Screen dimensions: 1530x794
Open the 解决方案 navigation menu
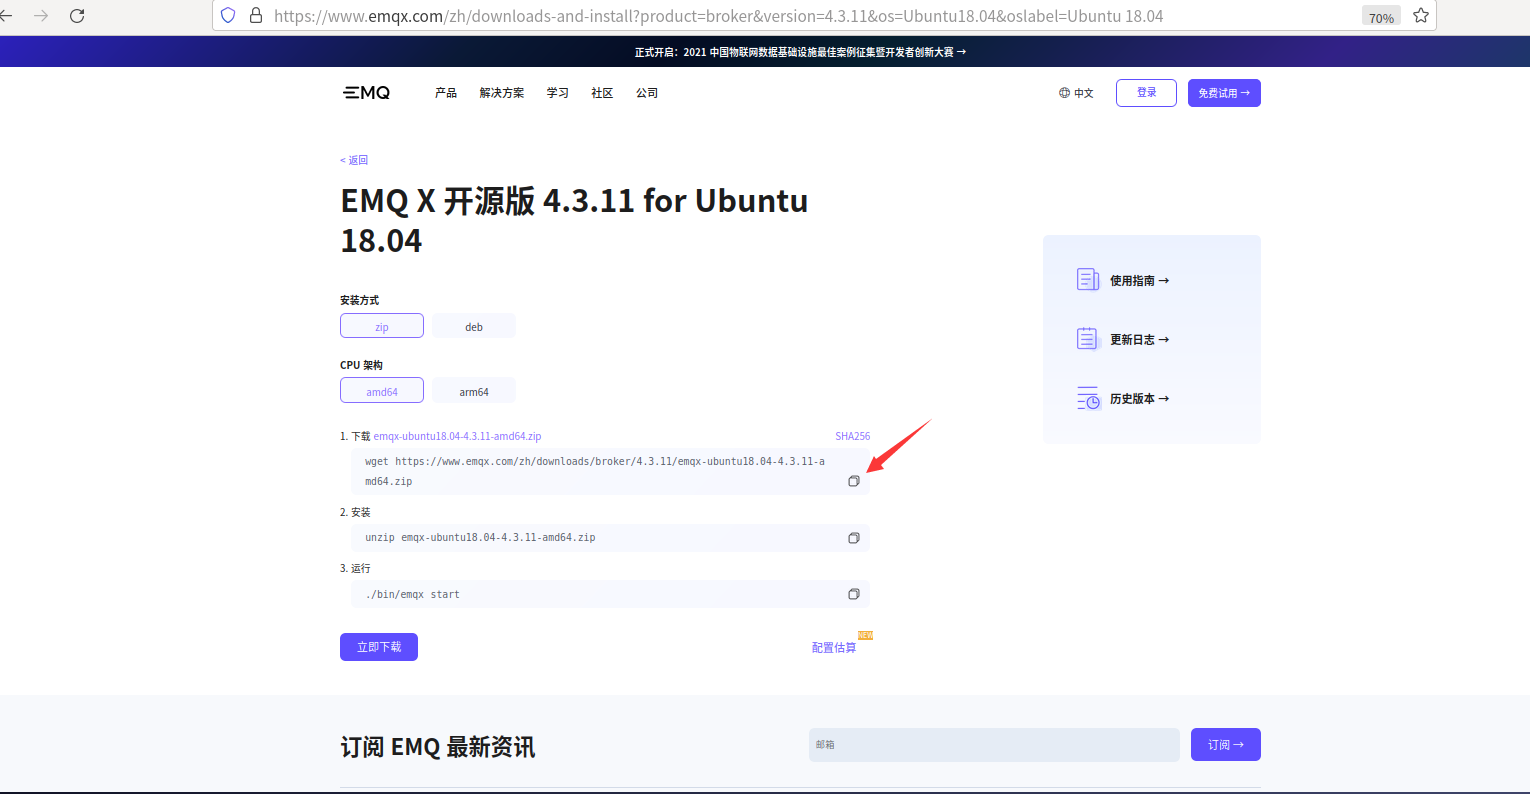click(x=502, y=93)
